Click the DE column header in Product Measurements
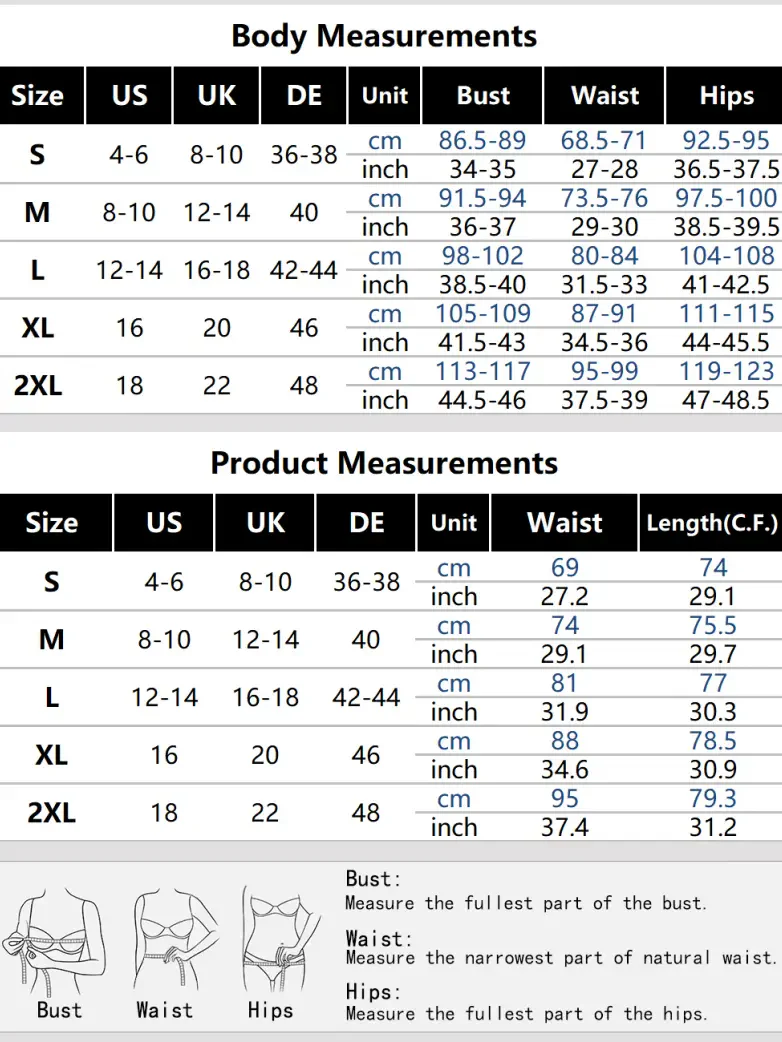 point(366,523)
